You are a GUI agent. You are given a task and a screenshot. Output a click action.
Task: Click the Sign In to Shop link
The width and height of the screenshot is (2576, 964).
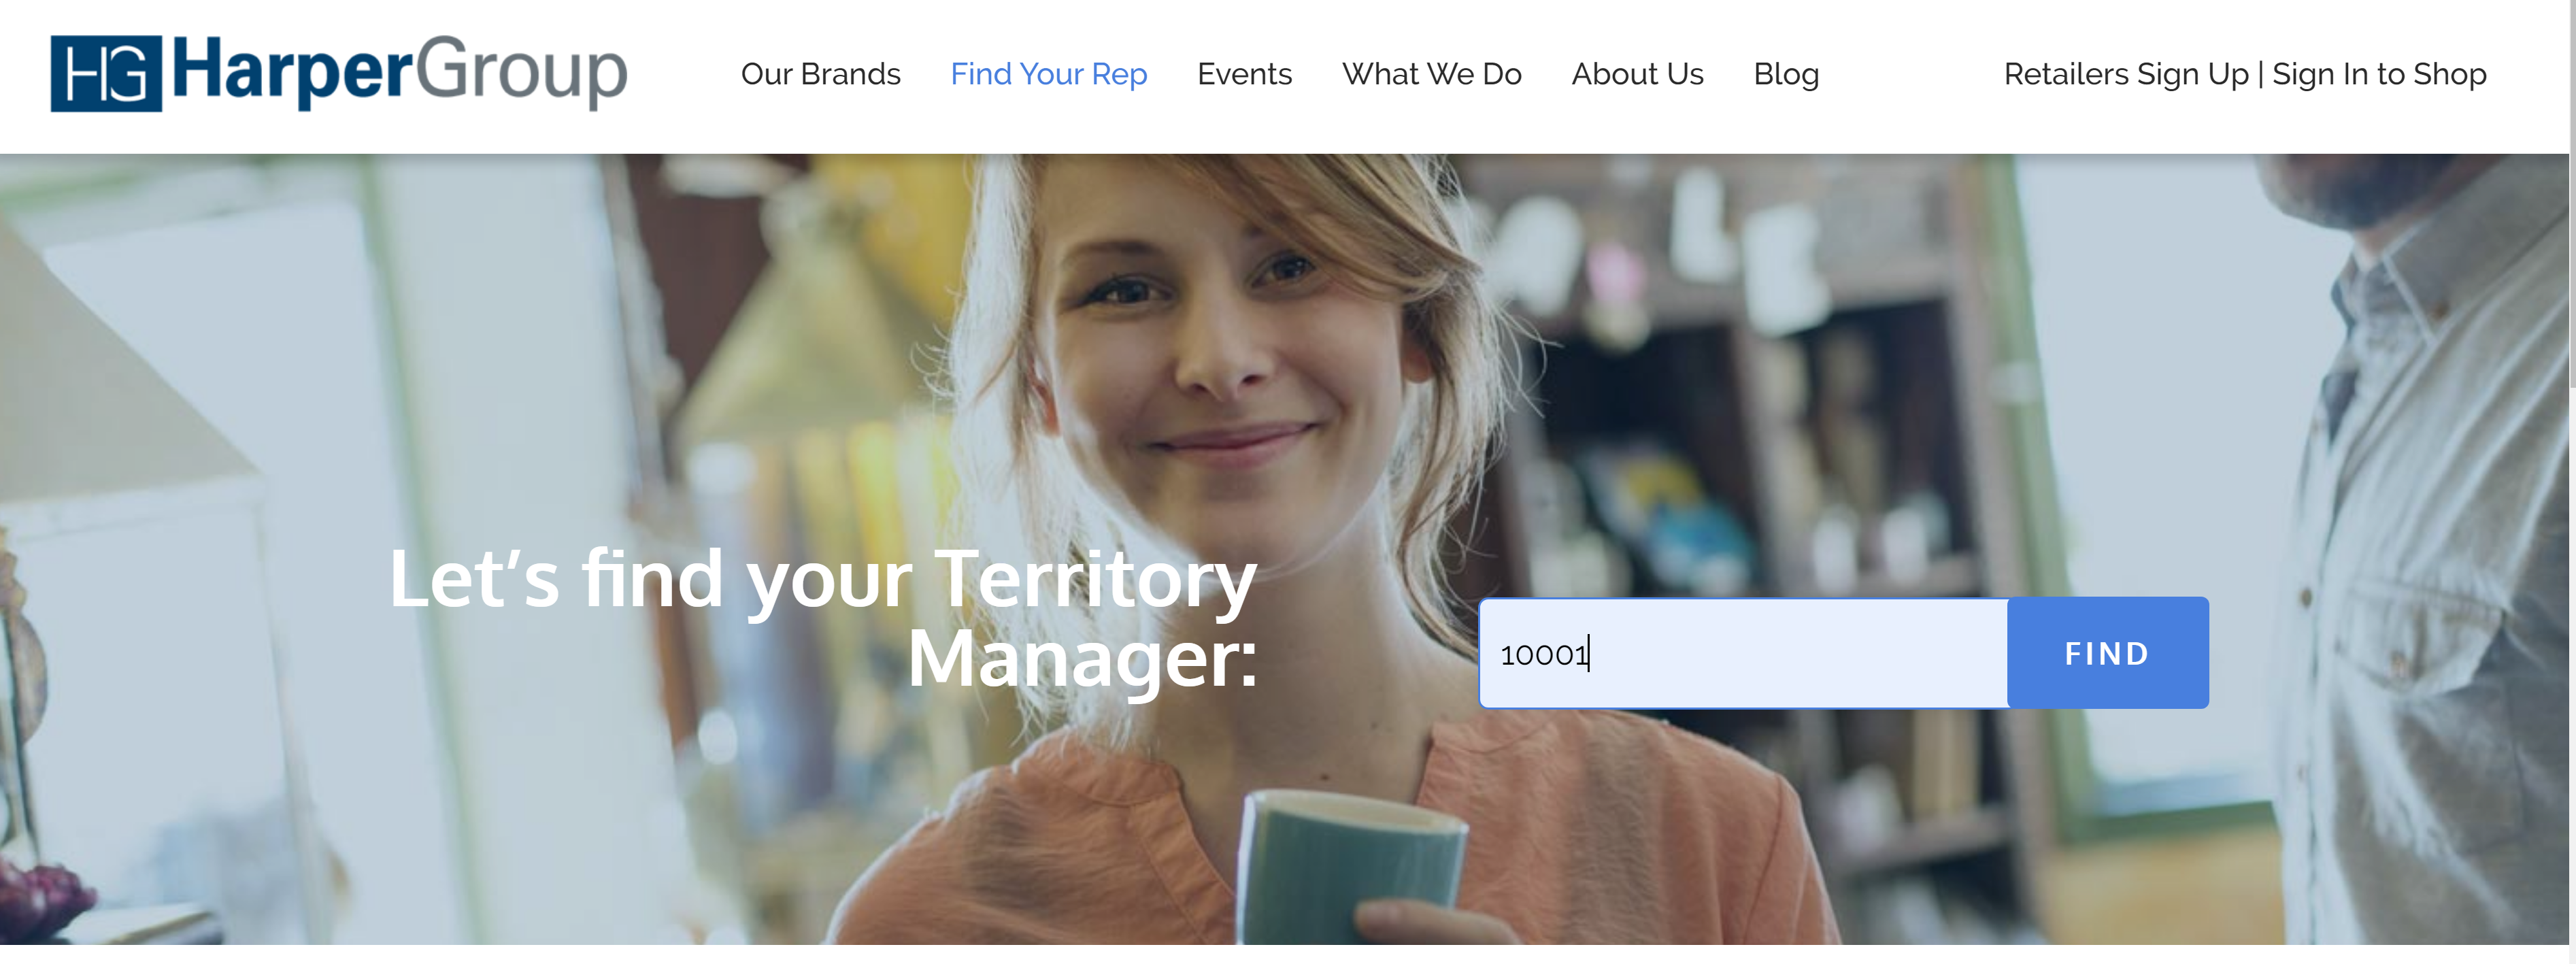click(2379, 74)
